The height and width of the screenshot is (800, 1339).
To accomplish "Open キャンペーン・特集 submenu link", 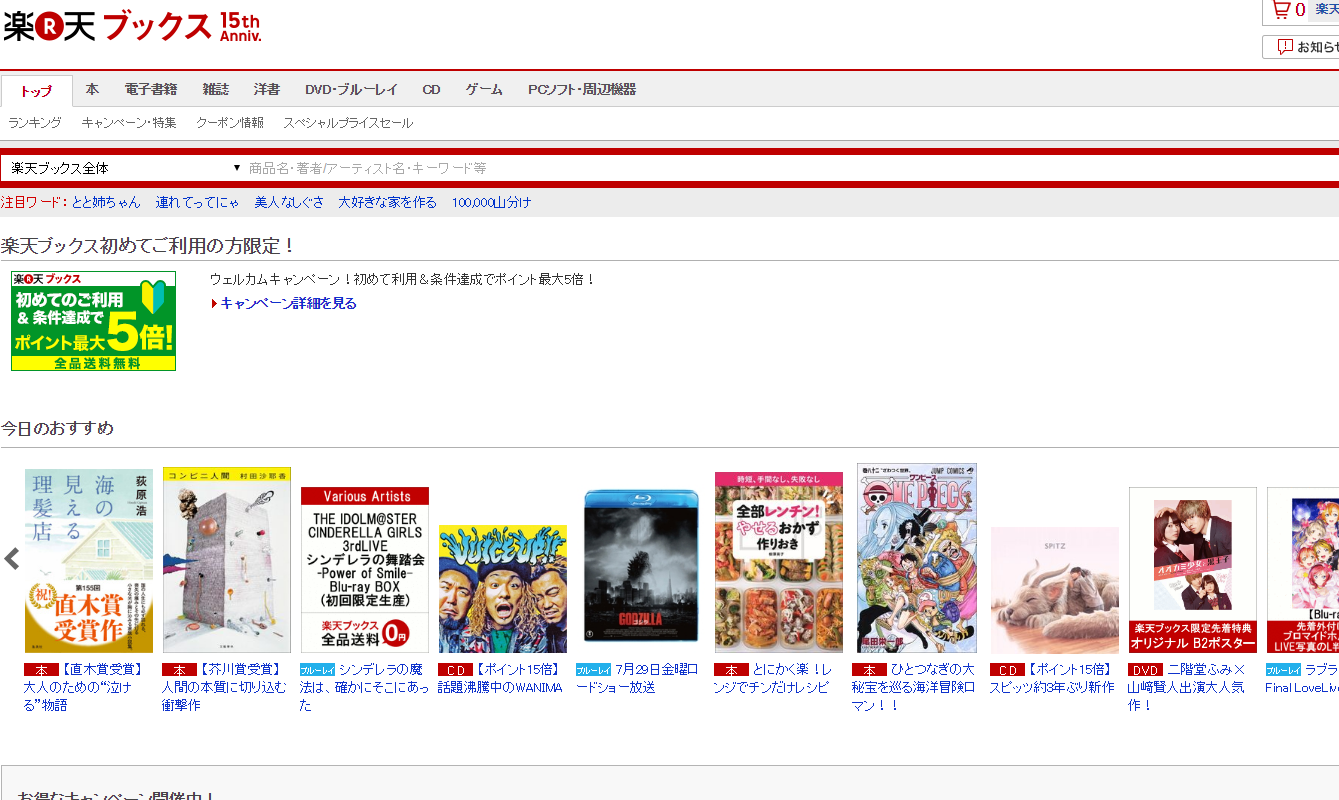I will [129, 123].
